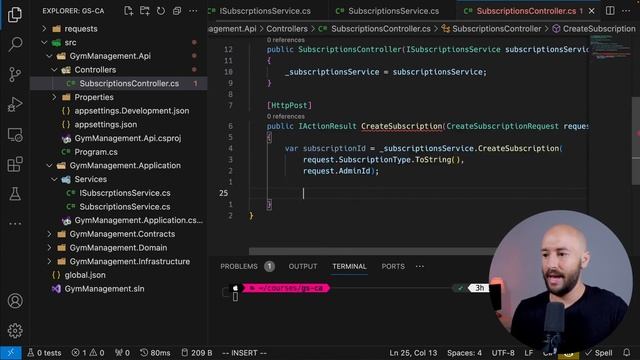Open the PORTS panel tab
This screenshot has height=360, width=640.
coord(393,267)
